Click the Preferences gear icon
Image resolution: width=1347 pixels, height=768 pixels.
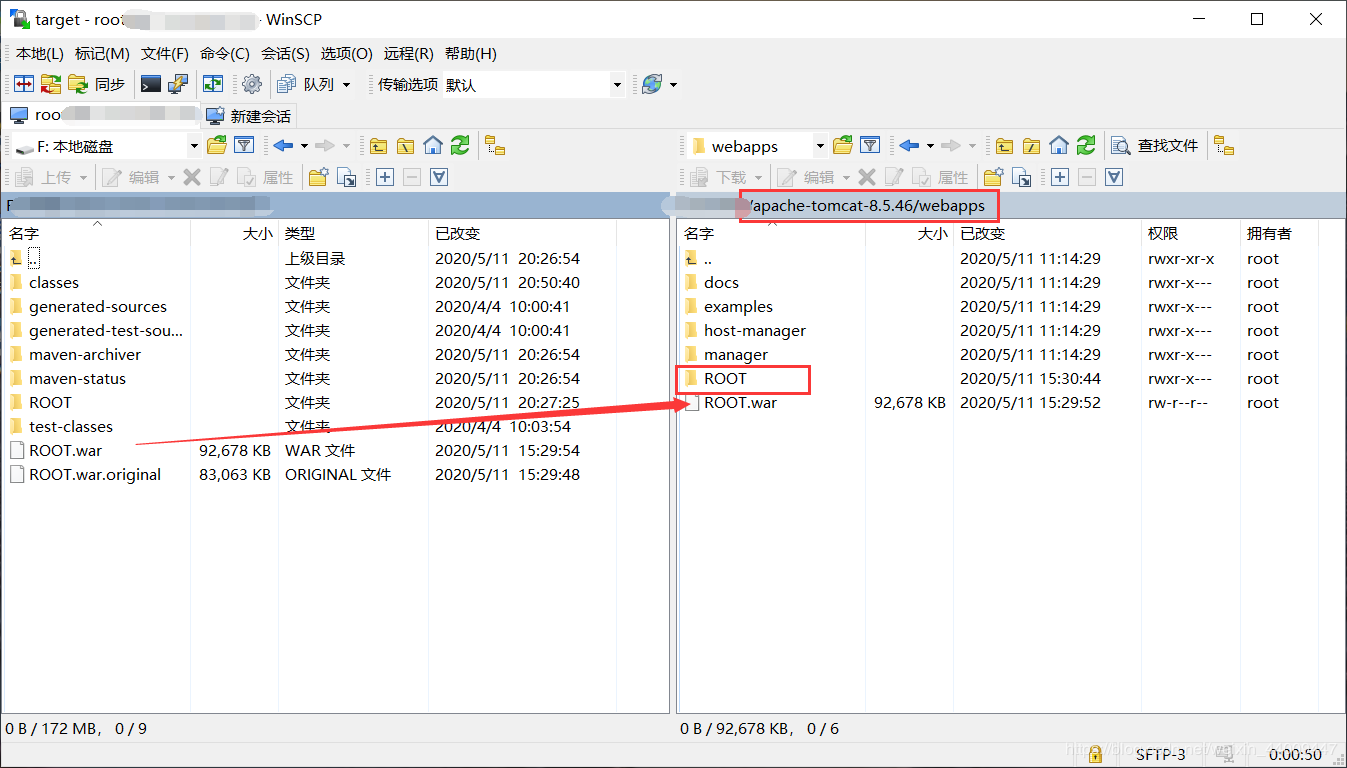pyautogui.click(x=252, y=85)
